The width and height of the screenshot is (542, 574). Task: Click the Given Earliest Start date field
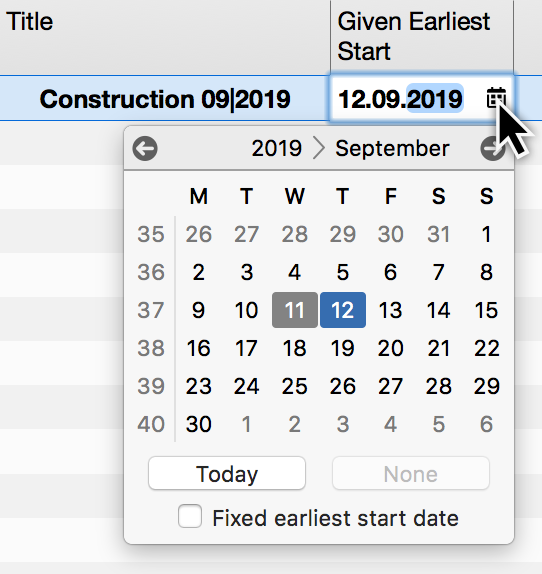click(x=422, y=98)
